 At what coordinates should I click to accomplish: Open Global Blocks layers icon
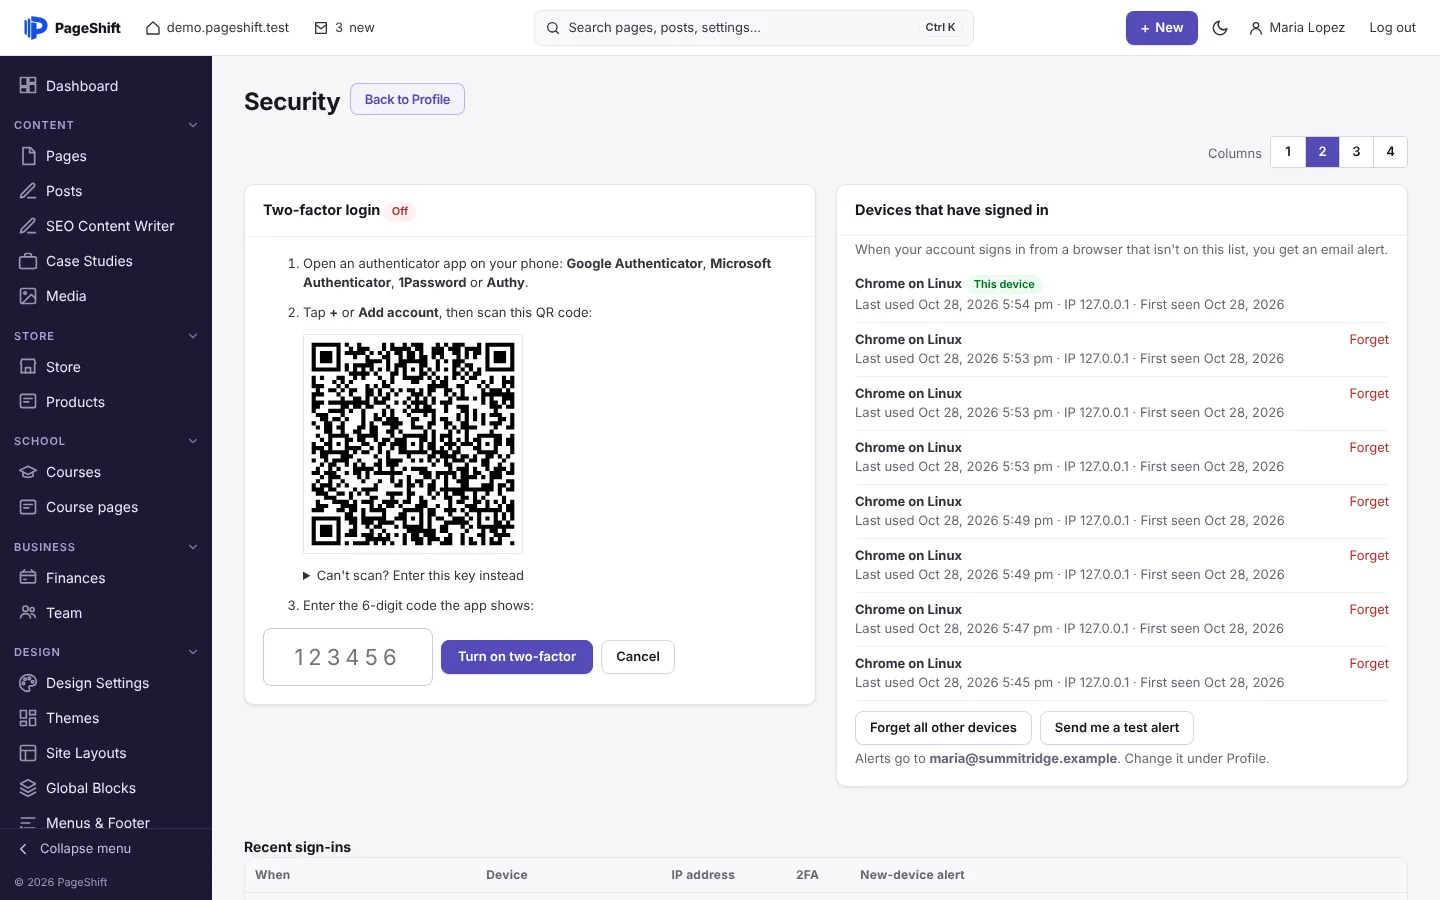[x=28, y=788]
